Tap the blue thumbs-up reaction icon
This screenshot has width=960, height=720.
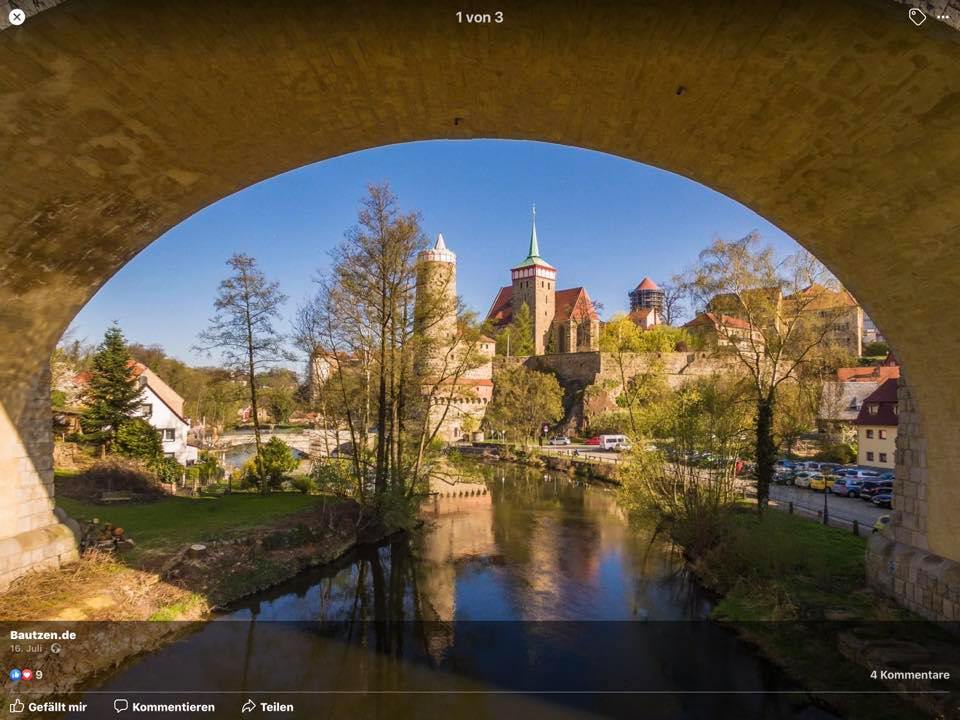(x=15, y=675)
